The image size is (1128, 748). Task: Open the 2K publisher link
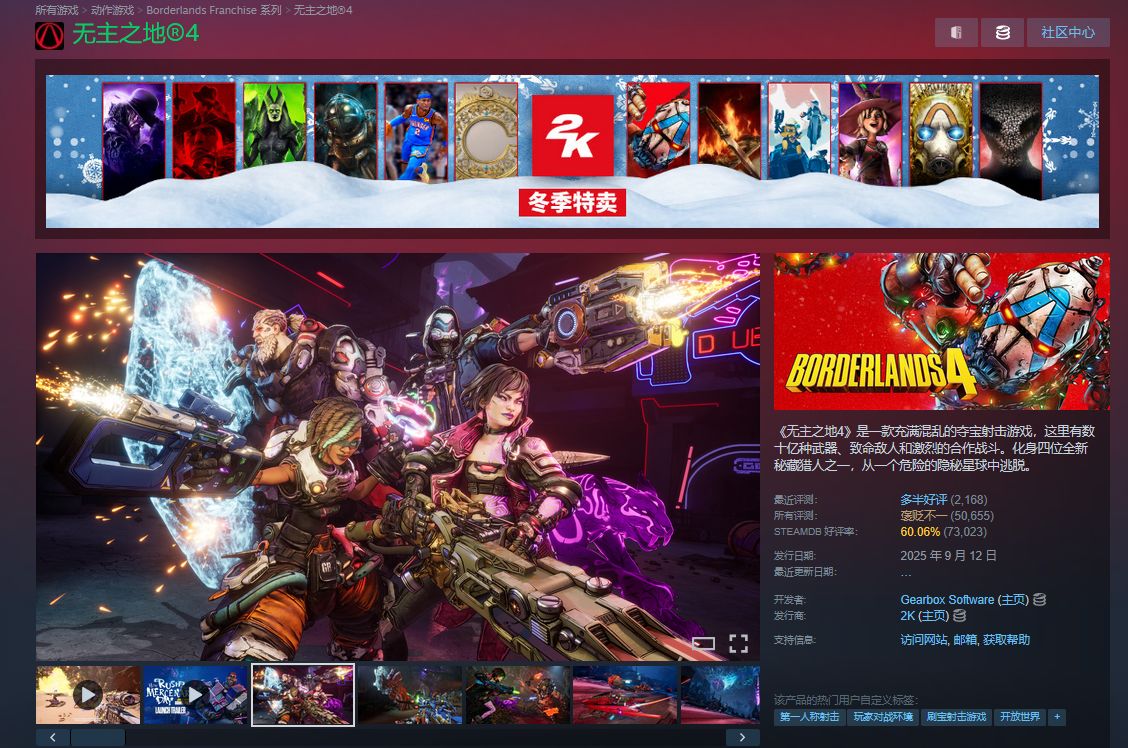907,616
